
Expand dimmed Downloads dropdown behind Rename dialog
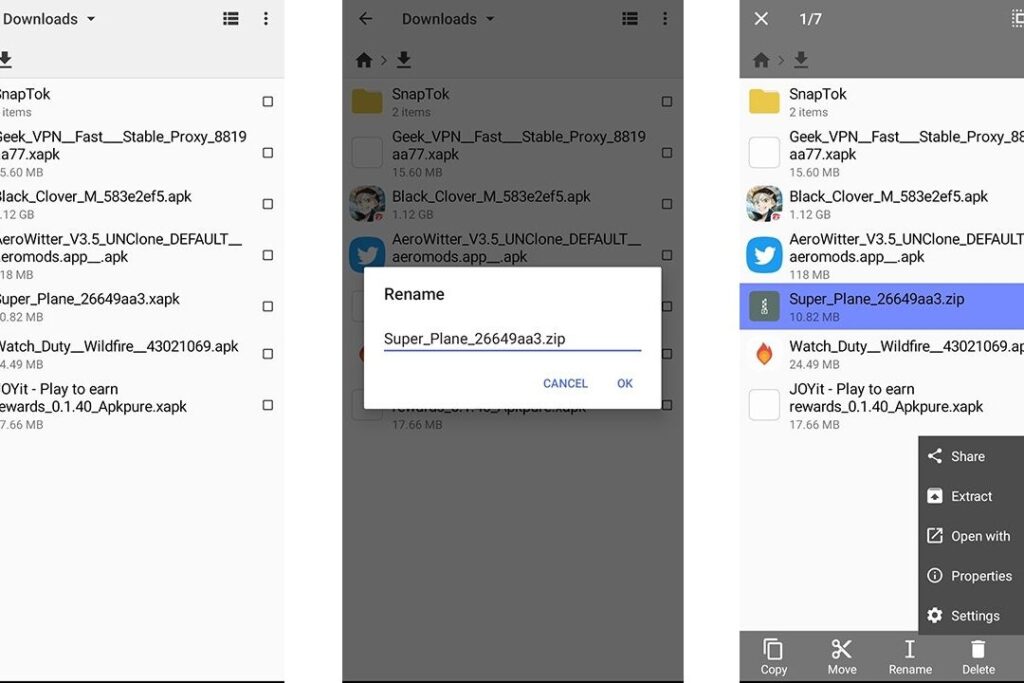[x=489, y=19]
